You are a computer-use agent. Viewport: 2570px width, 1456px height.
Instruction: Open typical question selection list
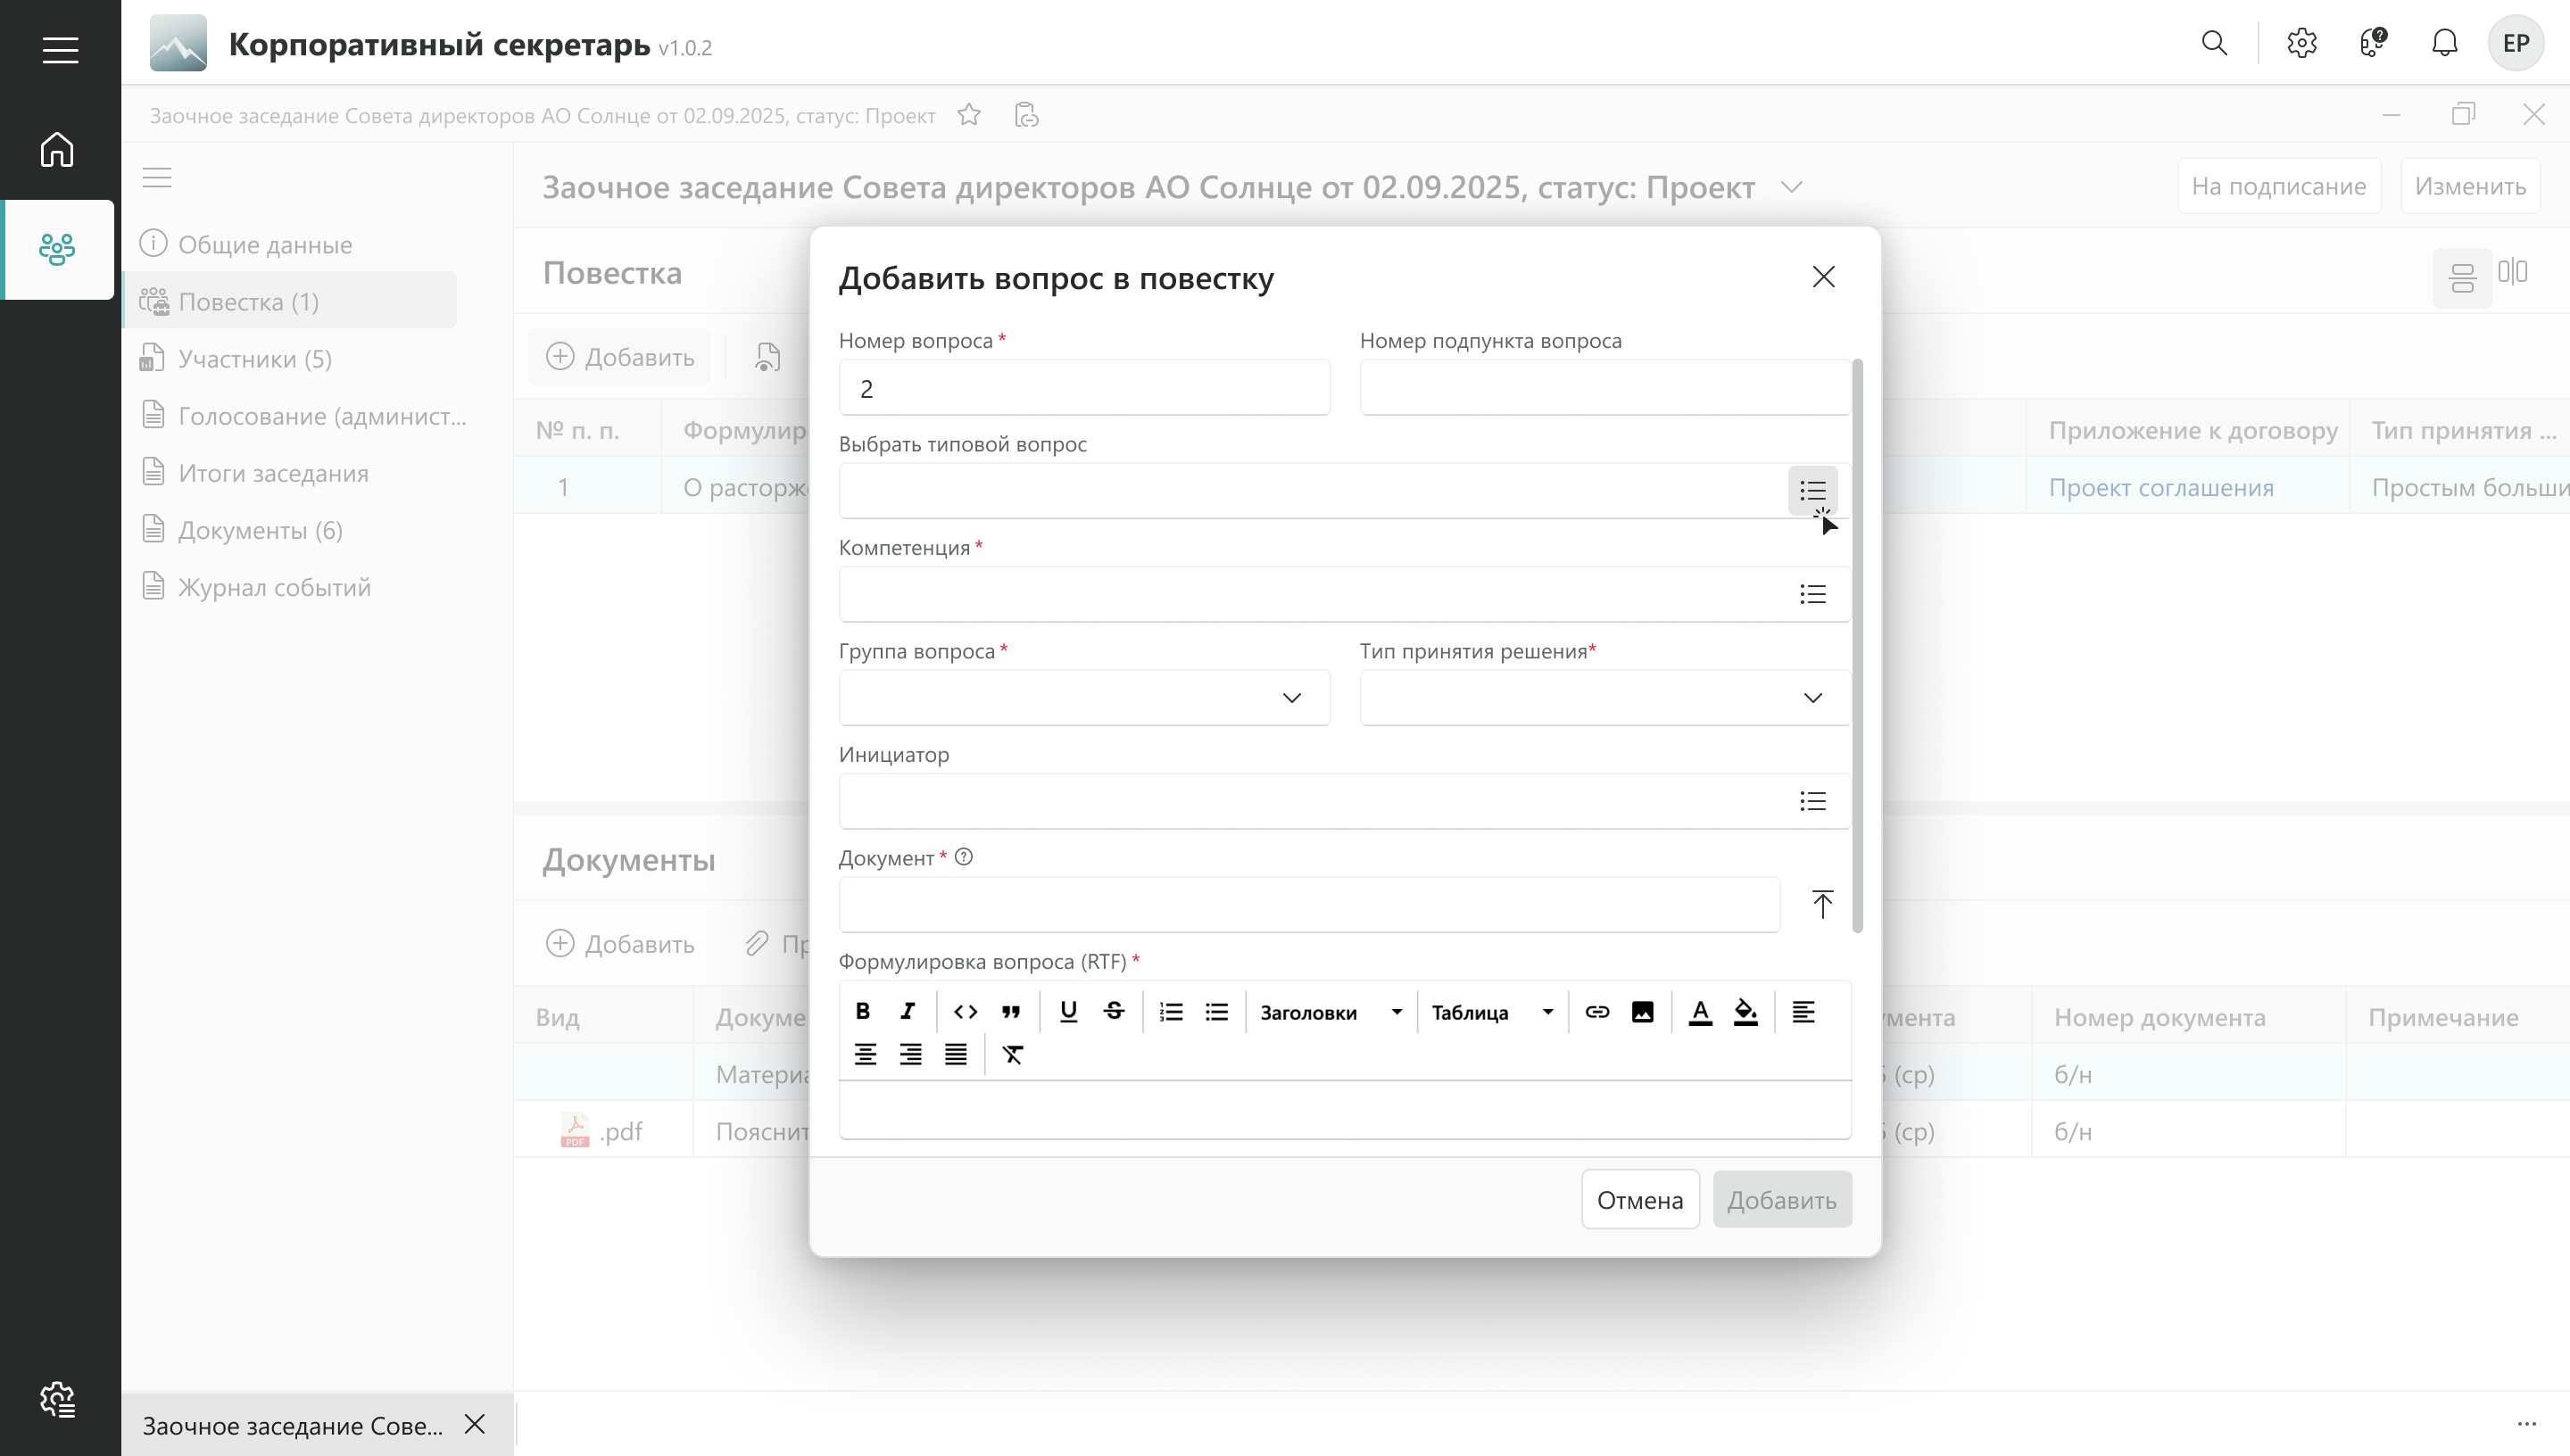(x=1812, y=490)
